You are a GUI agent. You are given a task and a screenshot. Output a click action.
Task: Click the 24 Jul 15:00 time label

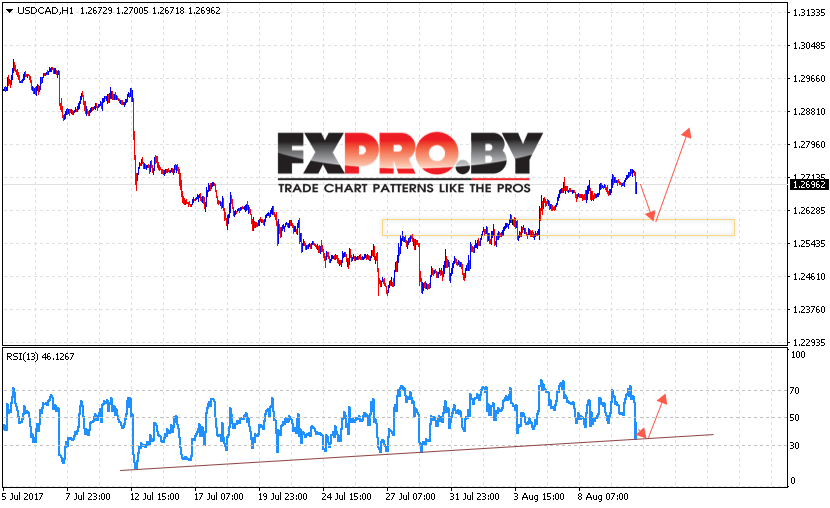tap(346, 496)
